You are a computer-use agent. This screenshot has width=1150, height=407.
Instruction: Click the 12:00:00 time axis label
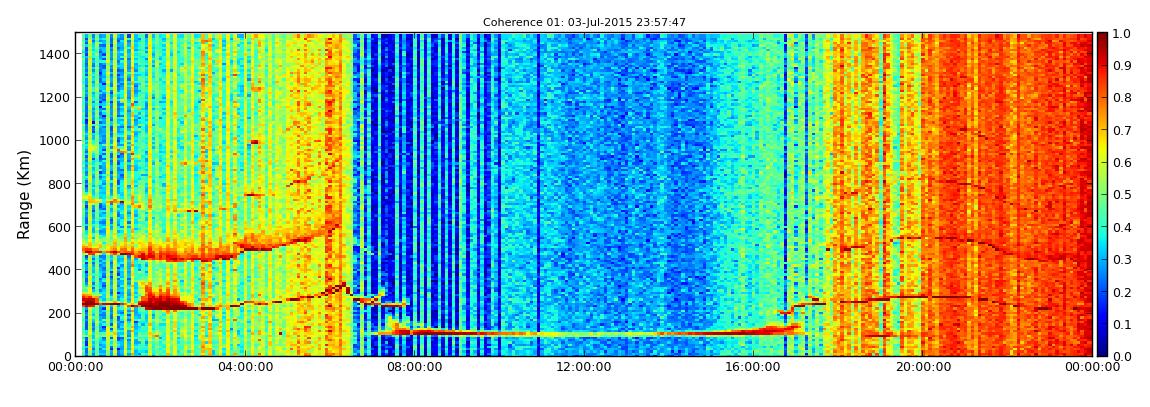click(x=584, y=367)
